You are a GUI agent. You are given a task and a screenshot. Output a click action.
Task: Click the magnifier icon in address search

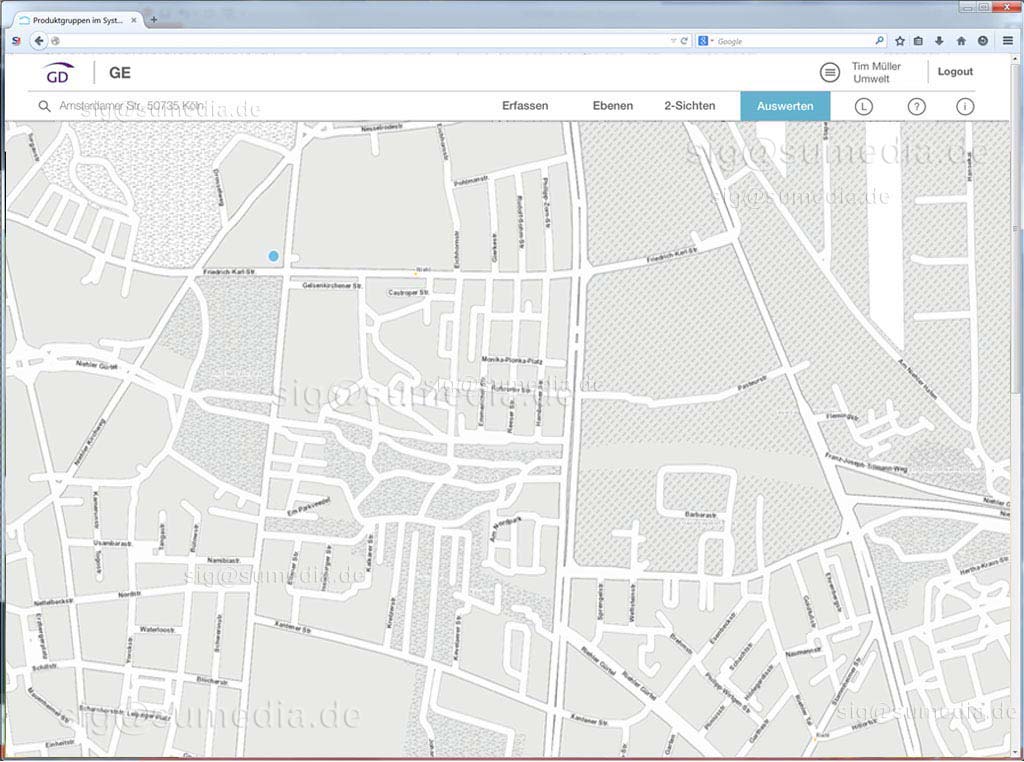[44, 106]
